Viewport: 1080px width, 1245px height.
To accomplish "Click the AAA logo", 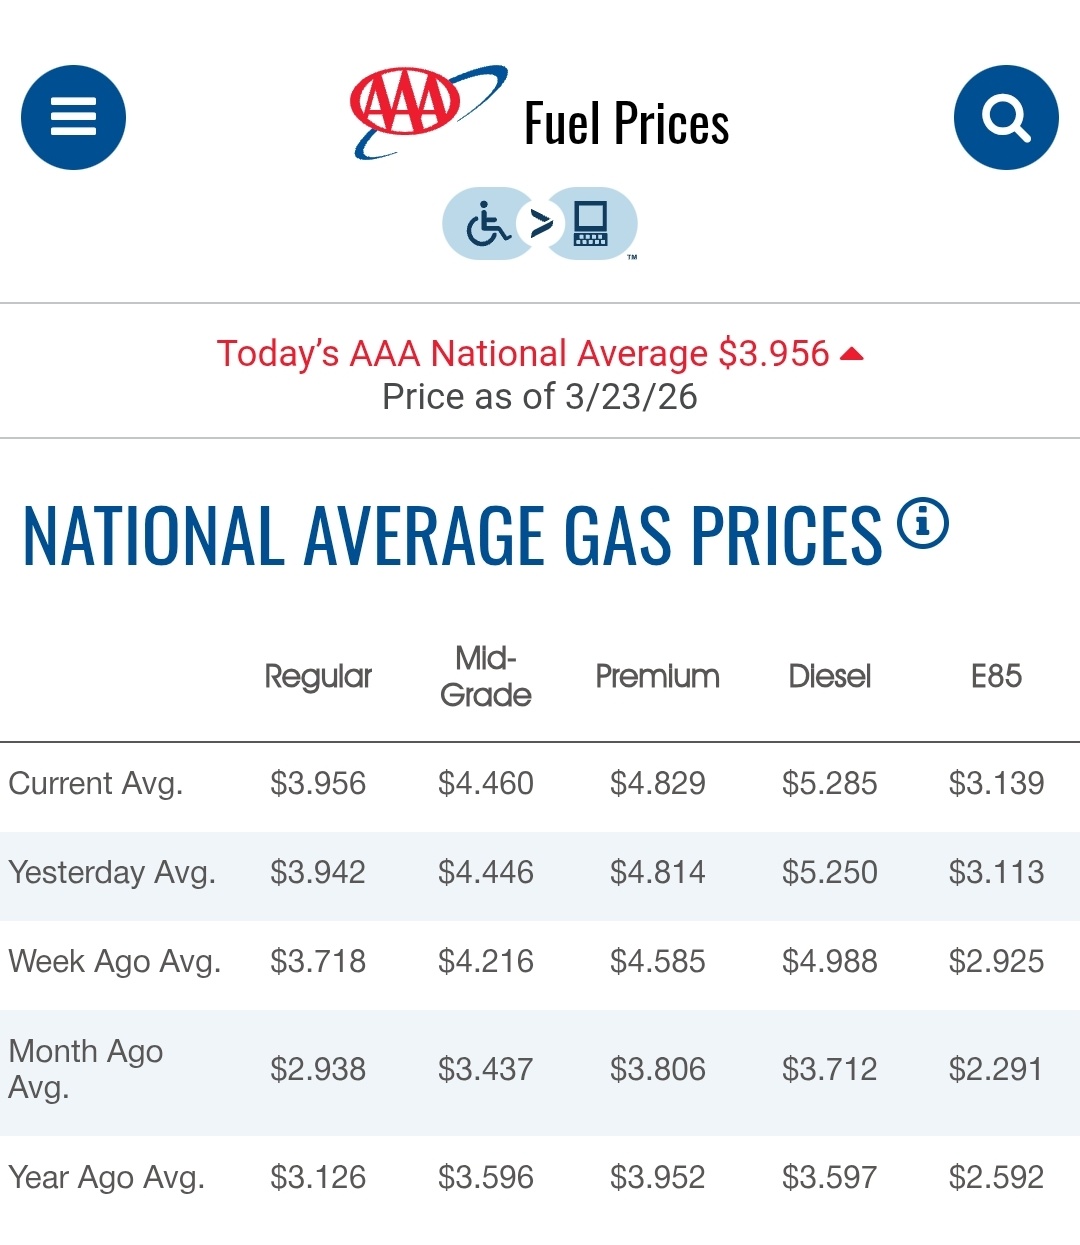I will click(425, 110).
